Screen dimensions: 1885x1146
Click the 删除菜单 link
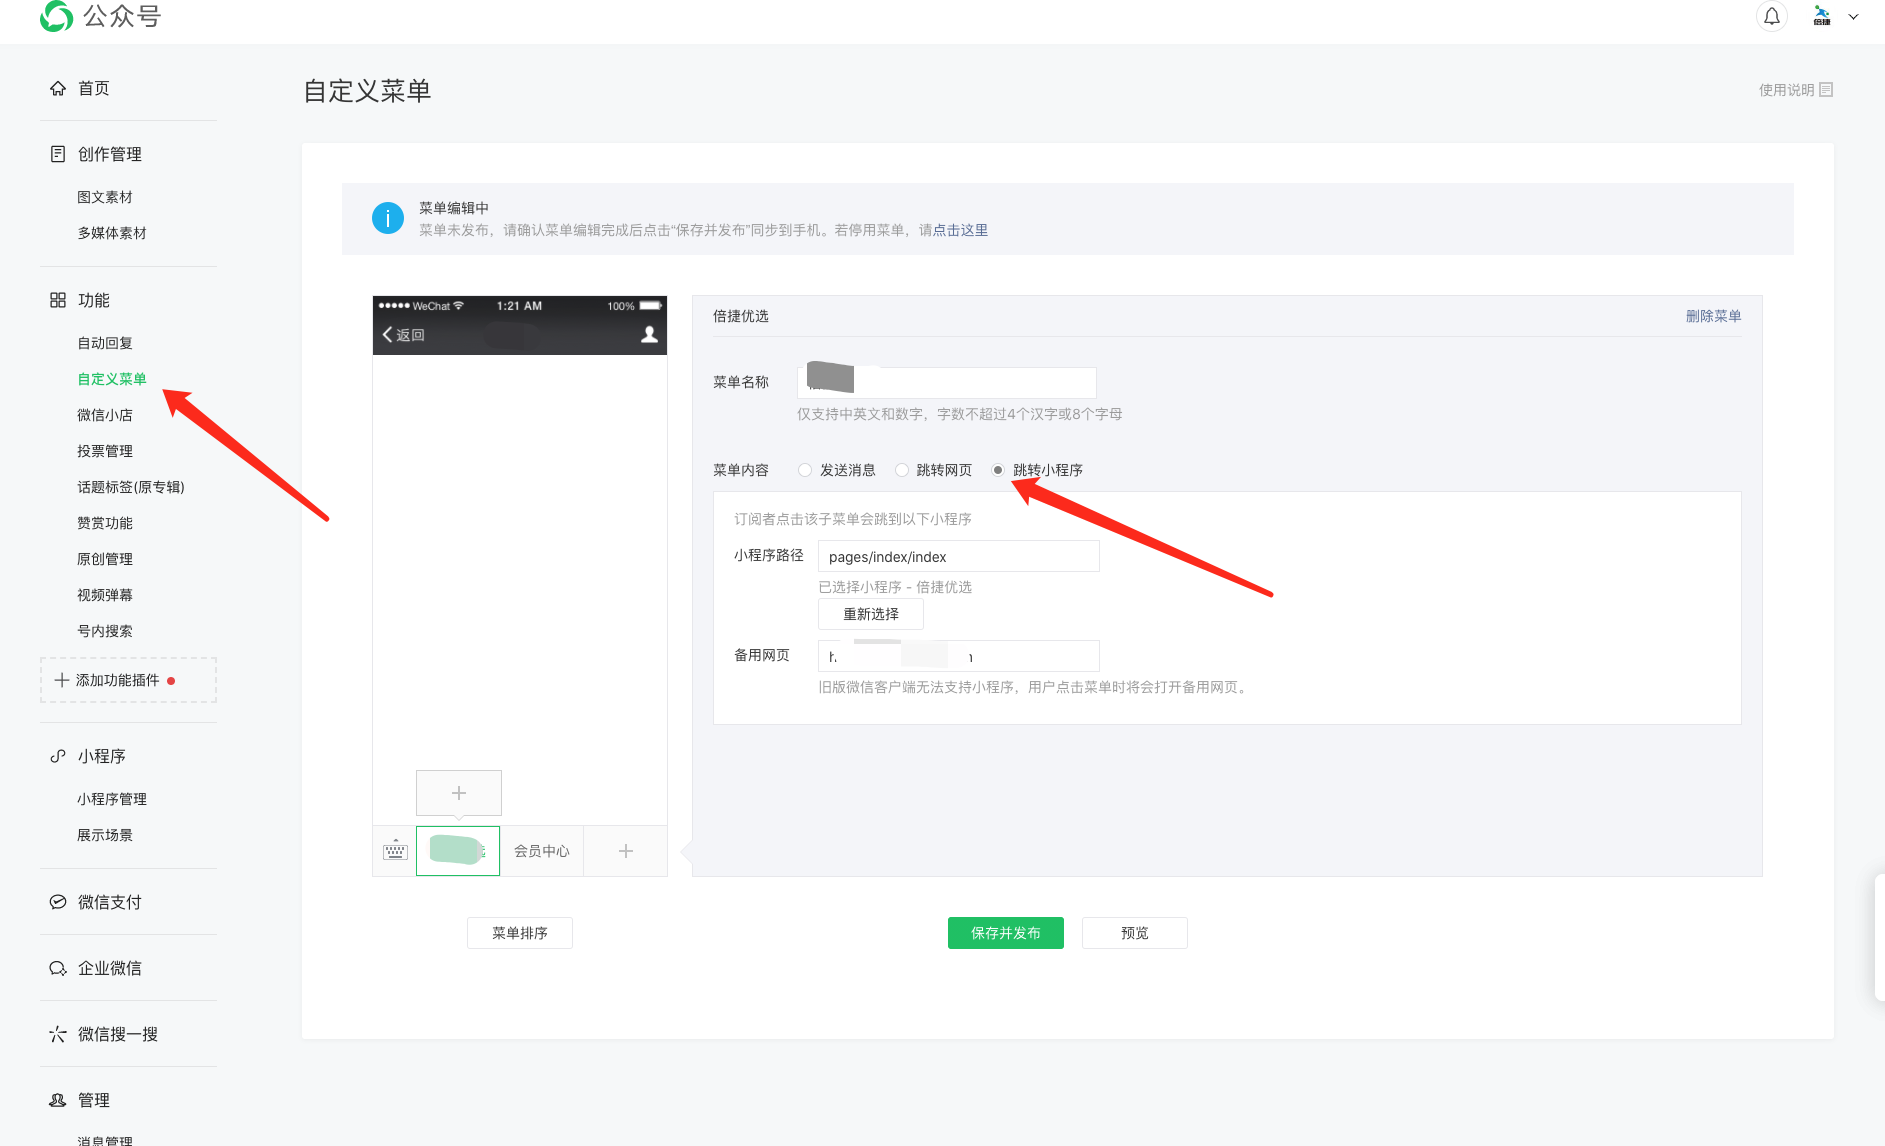1713,316
